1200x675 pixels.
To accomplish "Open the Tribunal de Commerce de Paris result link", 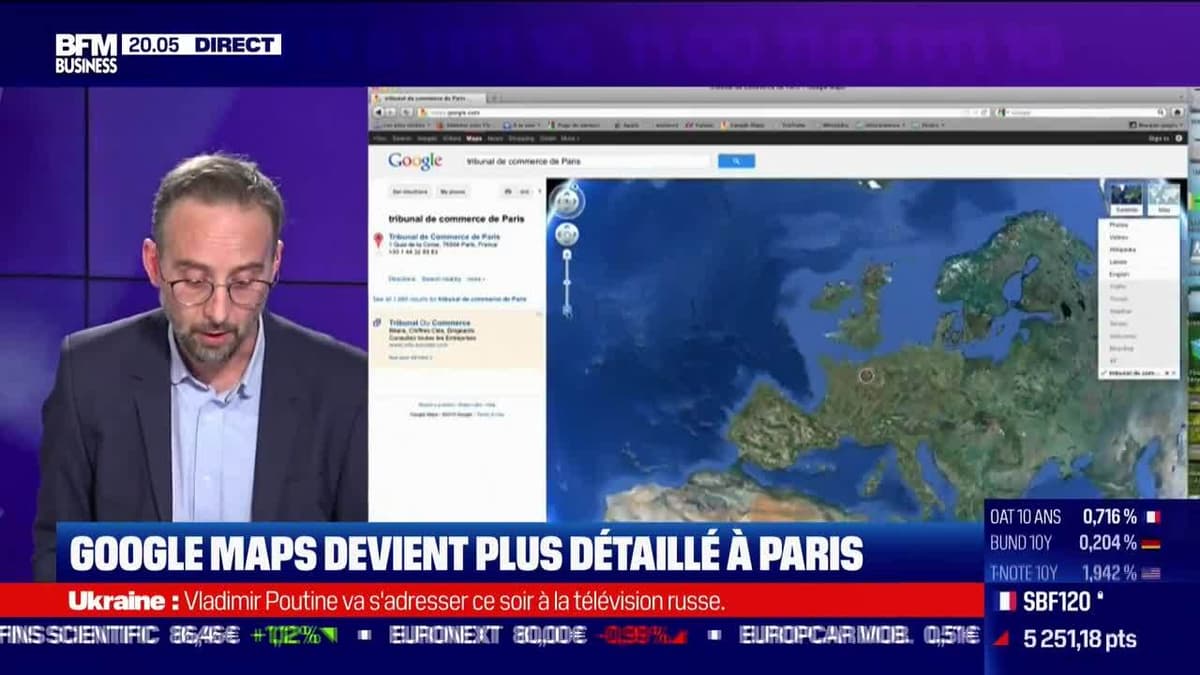I will pyautogui.click(x=444, y=237).
